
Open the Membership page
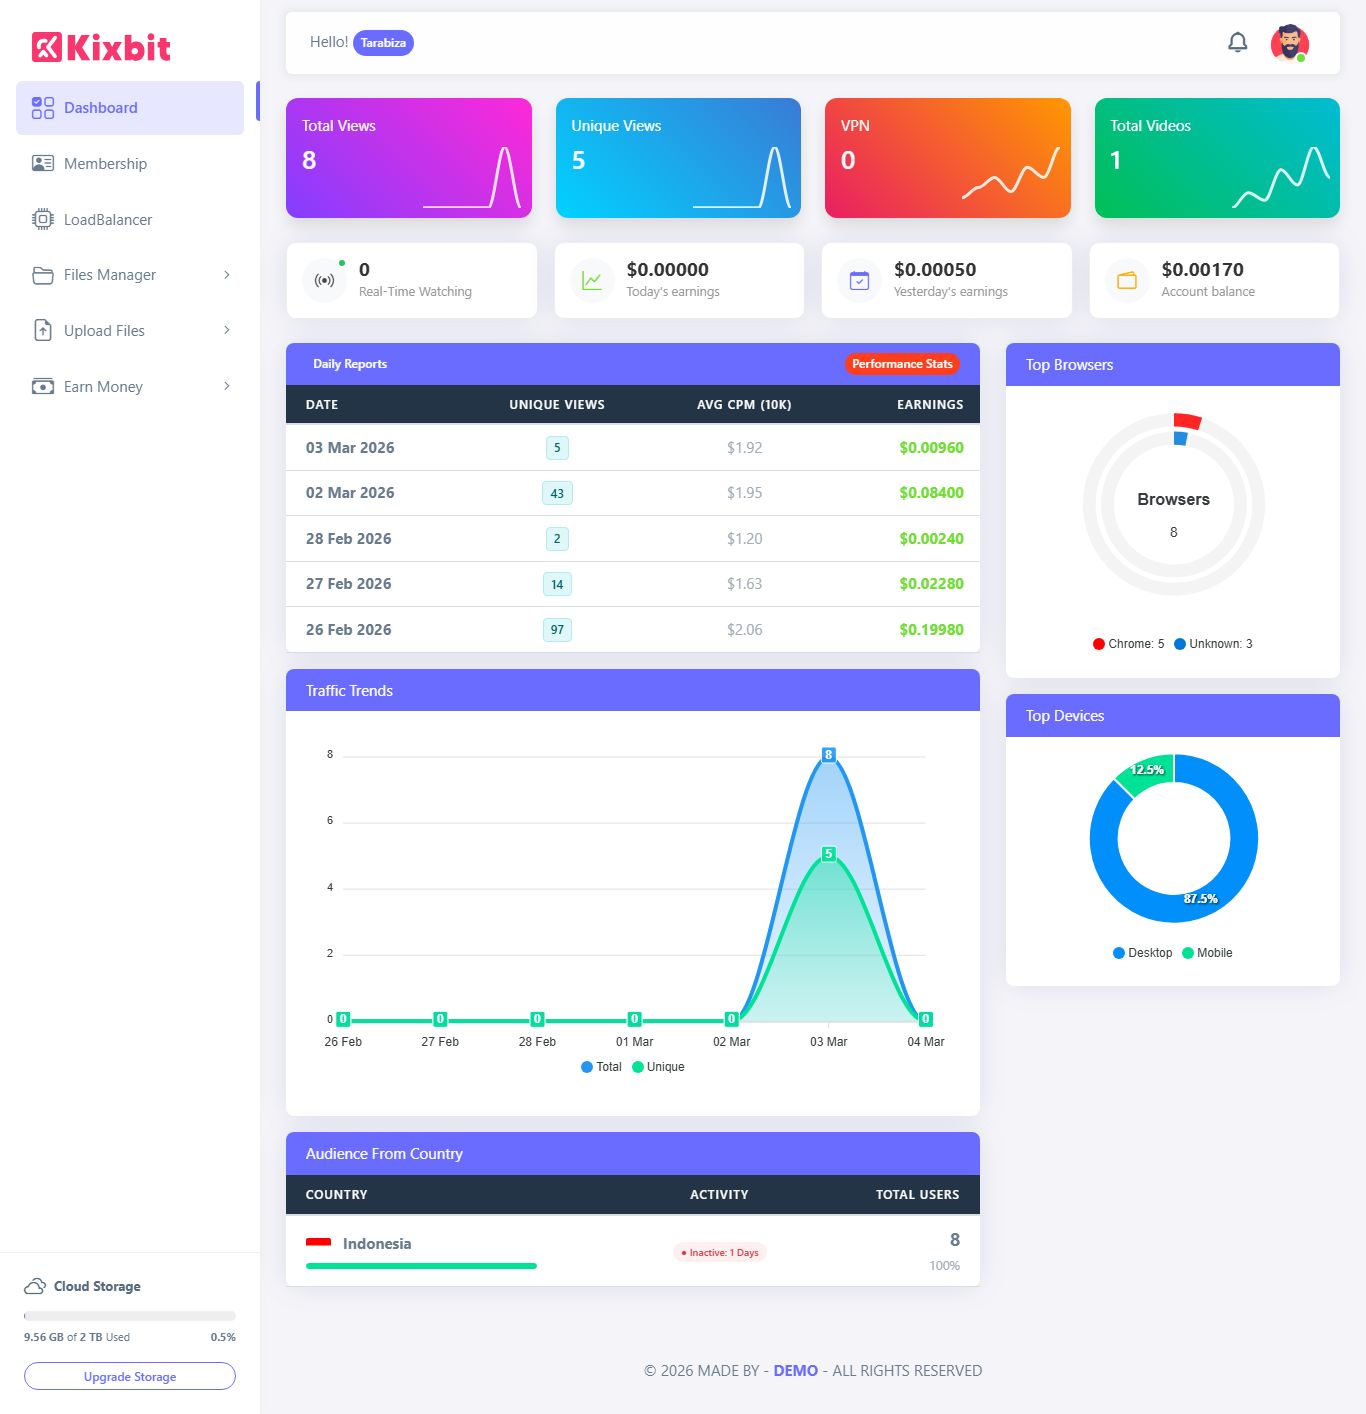pos(105,164)
